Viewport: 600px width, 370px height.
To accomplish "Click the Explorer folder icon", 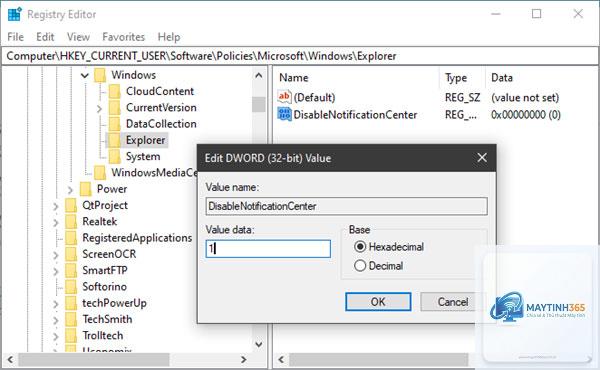I will tap(114, 140).
